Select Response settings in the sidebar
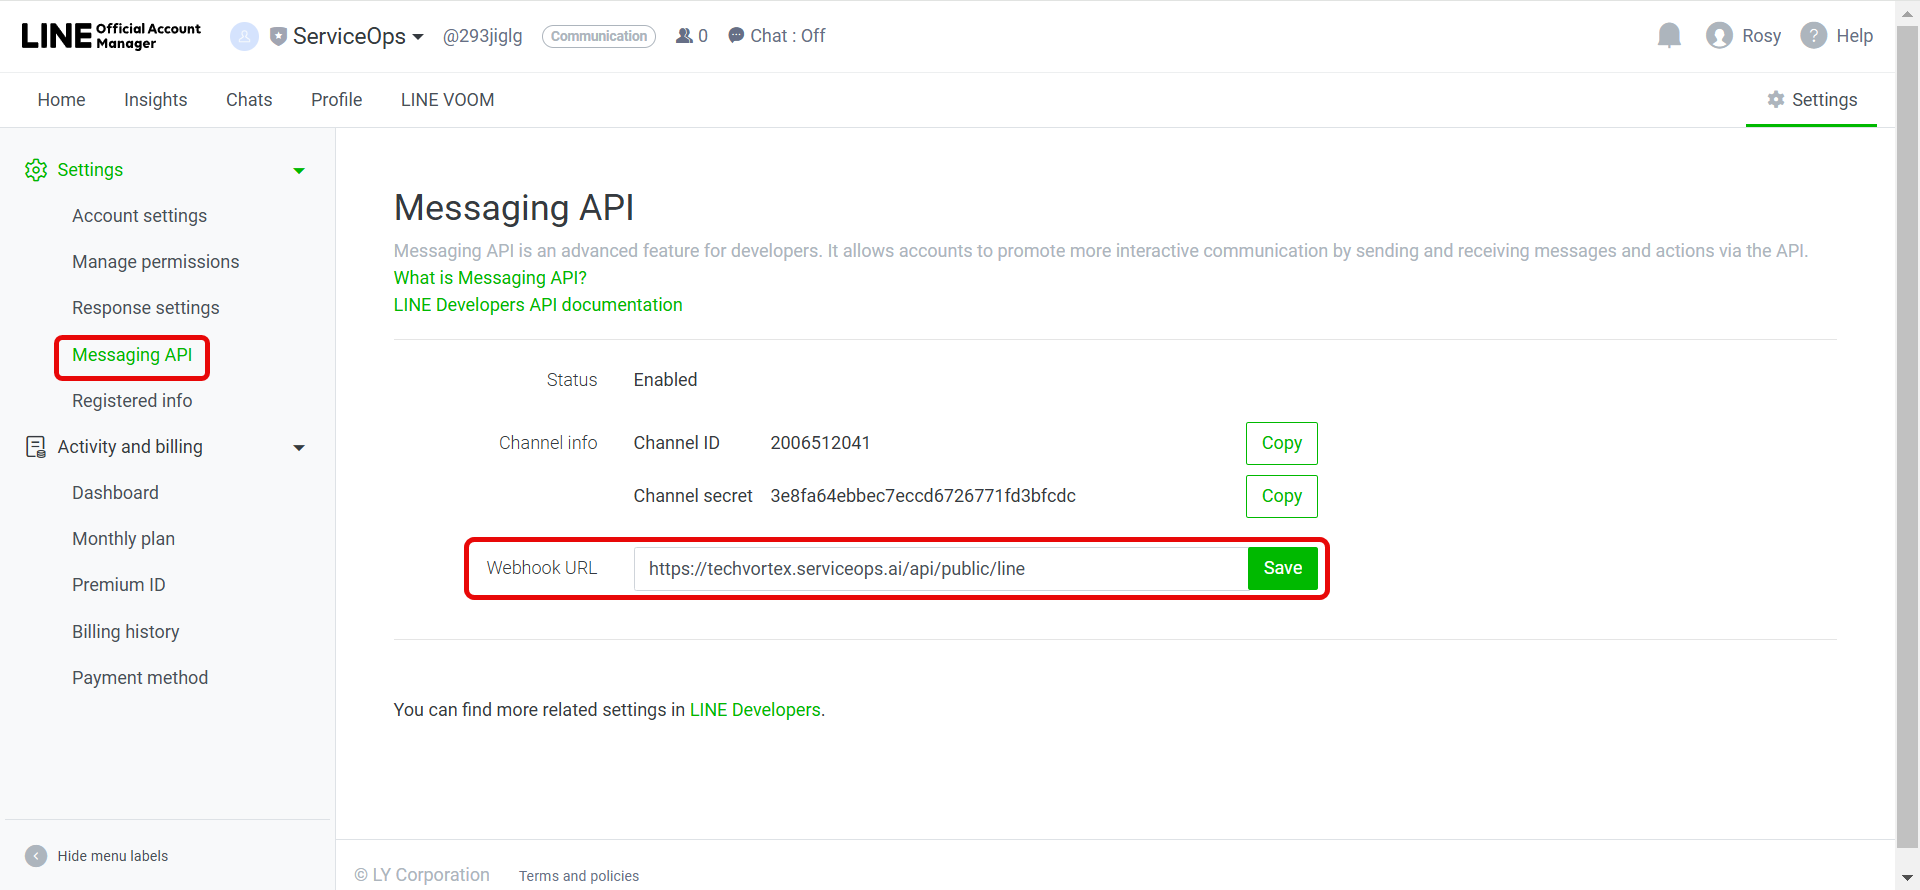 click(x=145, y=308)
